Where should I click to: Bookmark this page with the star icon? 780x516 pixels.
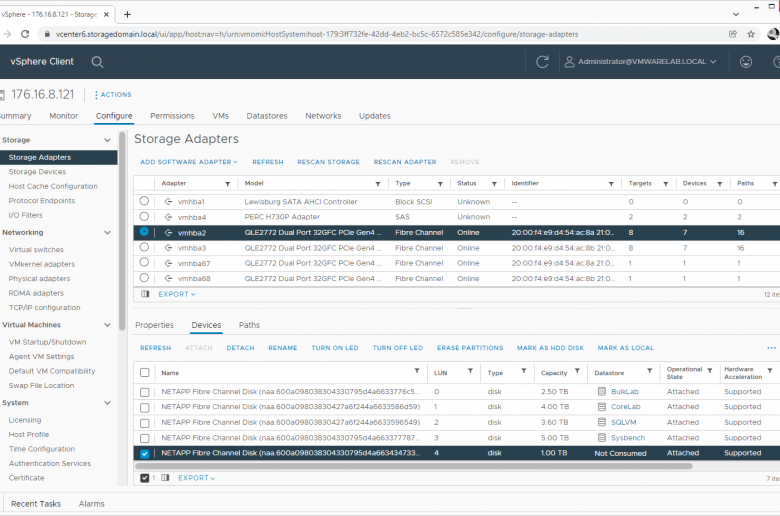(x=751, y=34)
